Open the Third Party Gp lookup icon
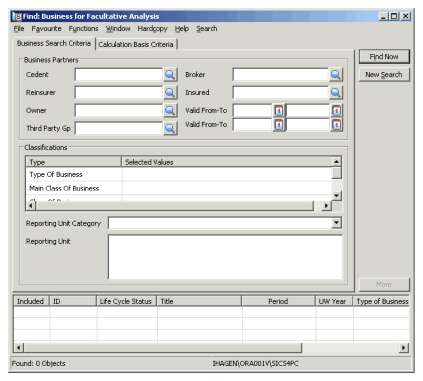 tap(170, 128)
